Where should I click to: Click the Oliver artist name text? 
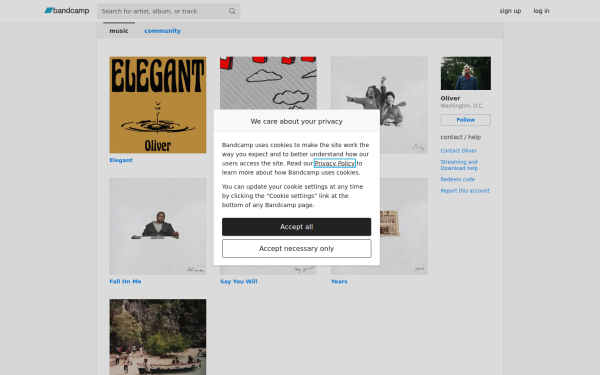pyautogui.click(x=450, y=98)
